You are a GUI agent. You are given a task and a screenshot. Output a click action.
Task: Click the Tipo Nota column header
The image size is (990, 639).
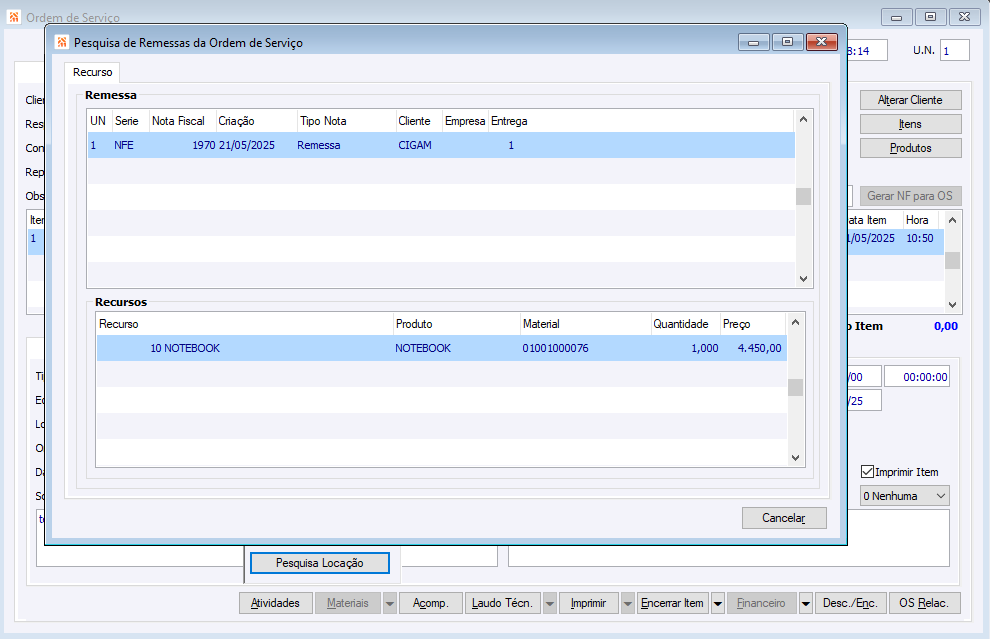(347, 121)
